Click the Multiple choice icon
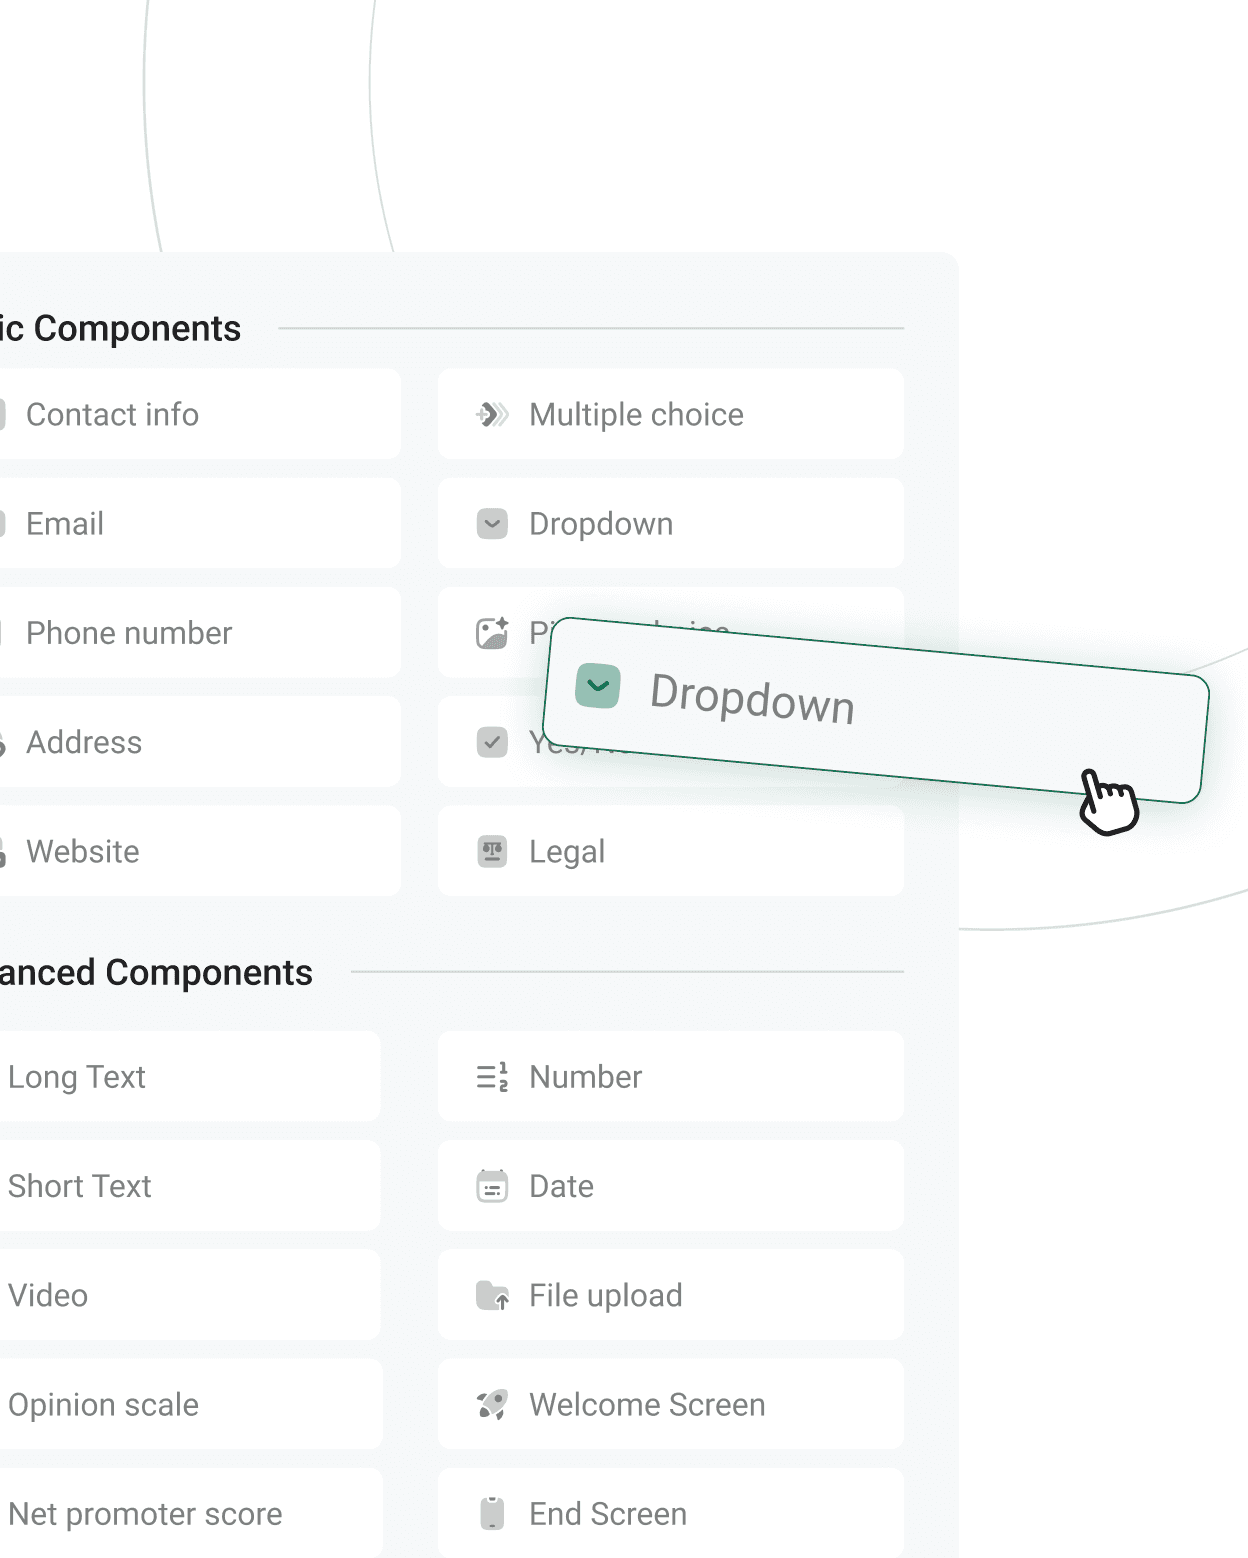The image size is (1248, 1558). pyautogui.click(x=492, y=414)
